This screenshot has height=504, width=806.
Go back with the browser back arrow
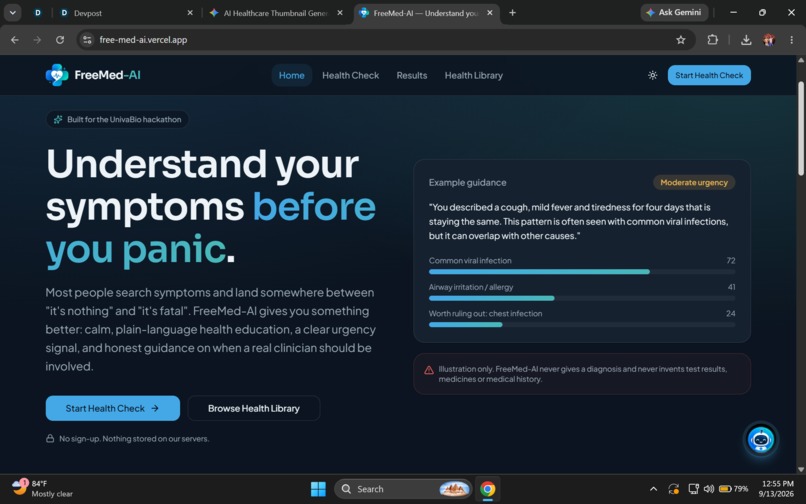[15, 40]
